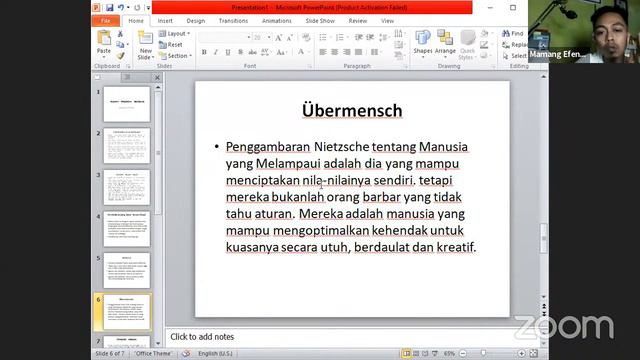
Task: Find text in the presentation
Action: point(513,33)
